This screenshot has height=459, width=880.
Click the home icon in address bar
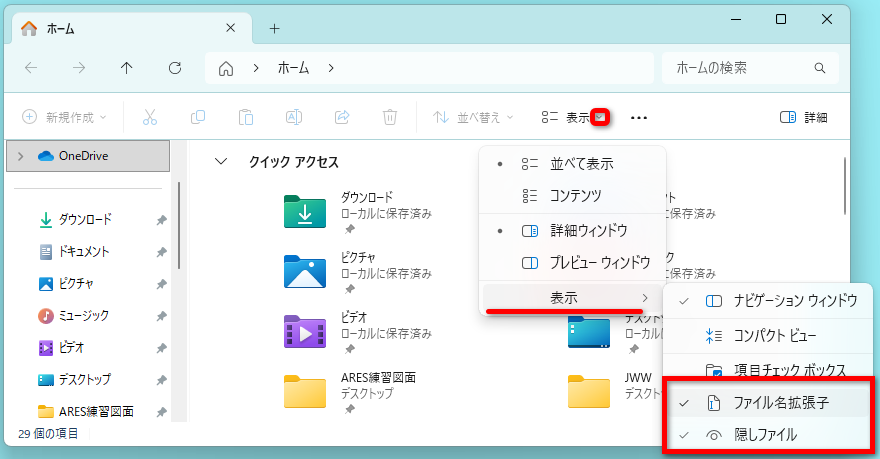click(x=226, y=68)
